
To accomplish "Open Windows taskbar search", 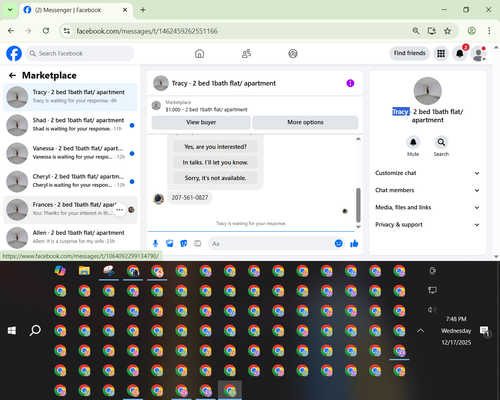I will 35,330.
